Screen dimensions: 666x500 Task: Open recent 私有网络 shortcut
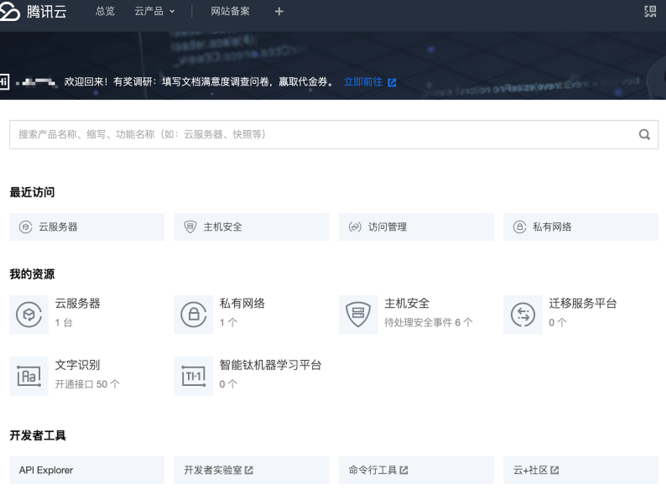coord(581,227)
